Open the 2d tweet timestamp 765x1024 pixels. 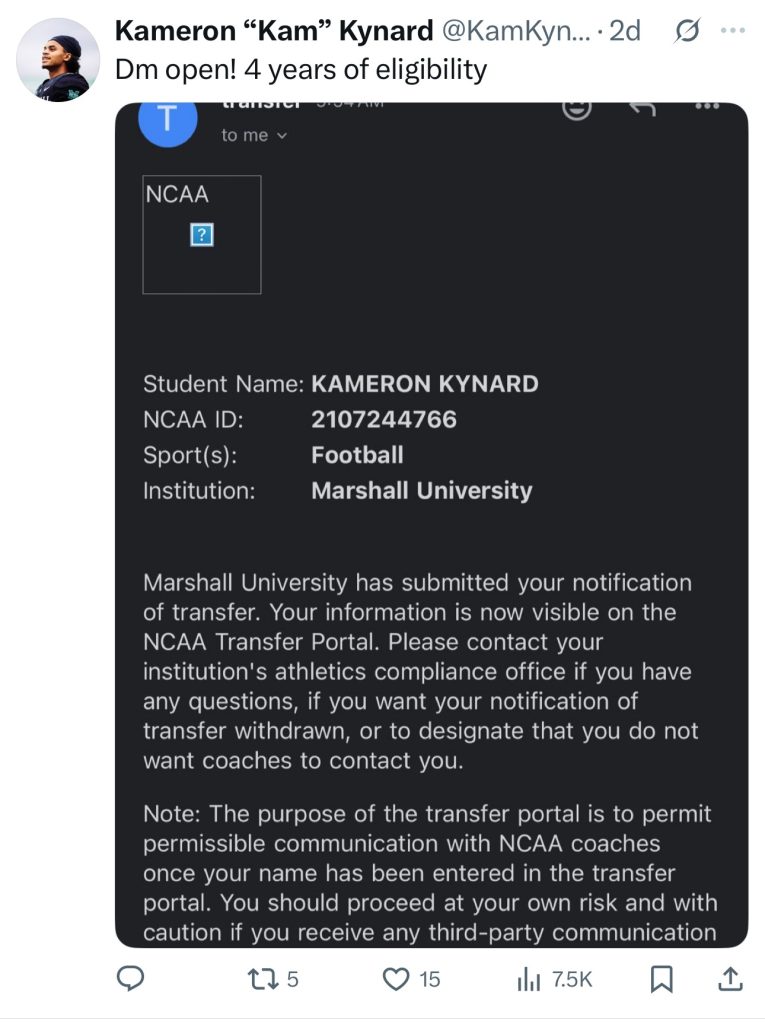tap(625, 31)
